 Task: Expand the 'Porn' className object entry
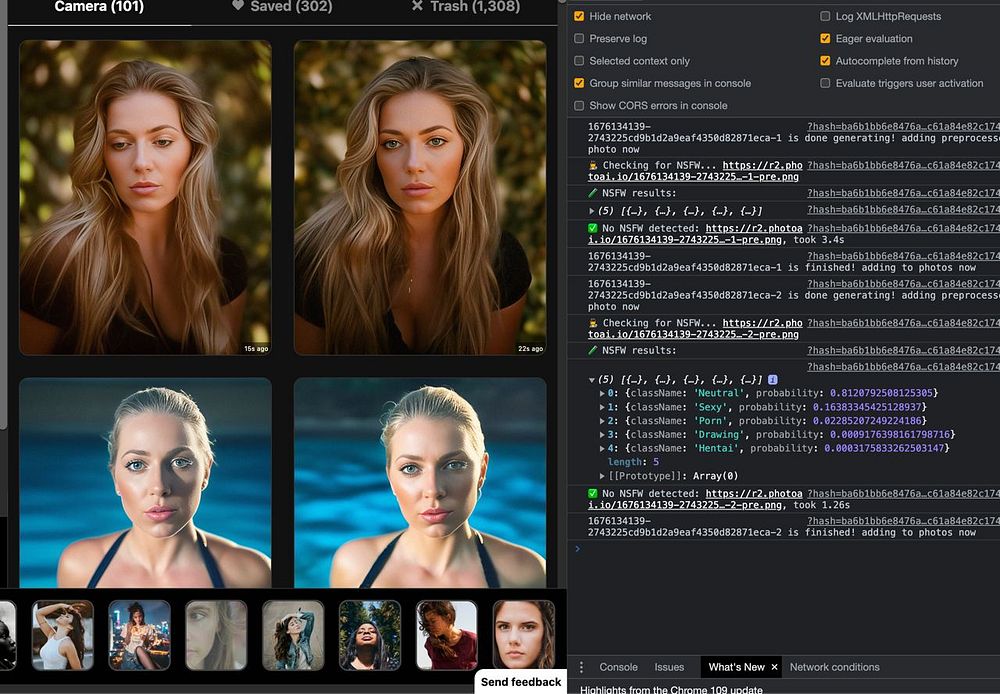coord(602,421)
